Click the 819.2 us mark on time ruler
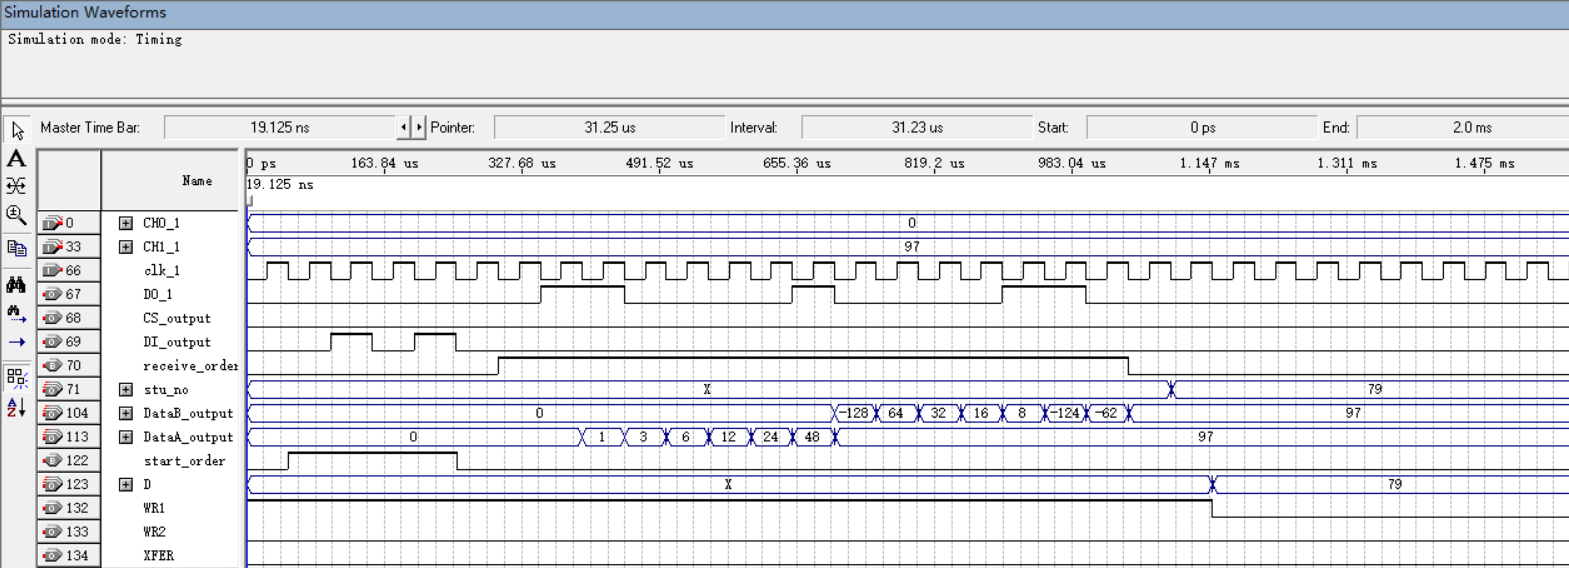 [934, 163]
